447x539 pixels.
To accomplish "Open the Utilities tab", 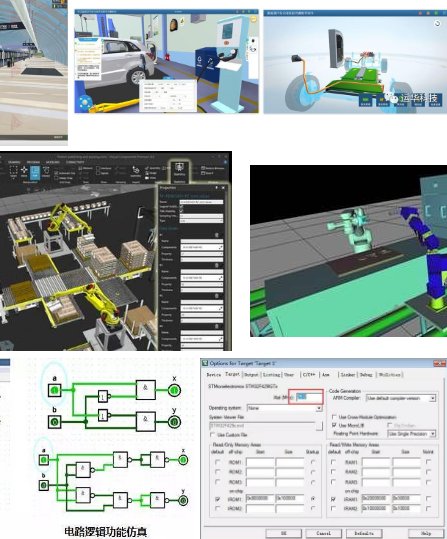I will click(x=390, y=375).
